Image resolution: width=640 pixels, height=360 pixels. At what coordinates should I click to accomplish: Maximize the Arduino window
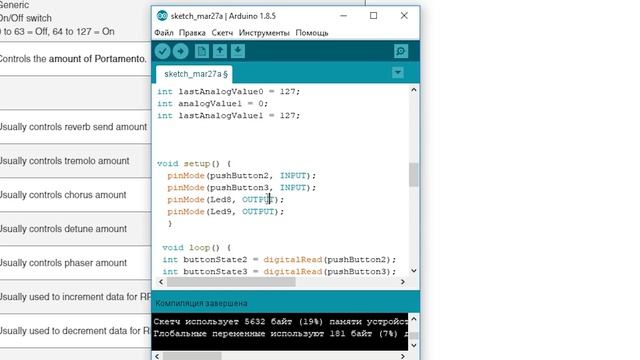373,16
